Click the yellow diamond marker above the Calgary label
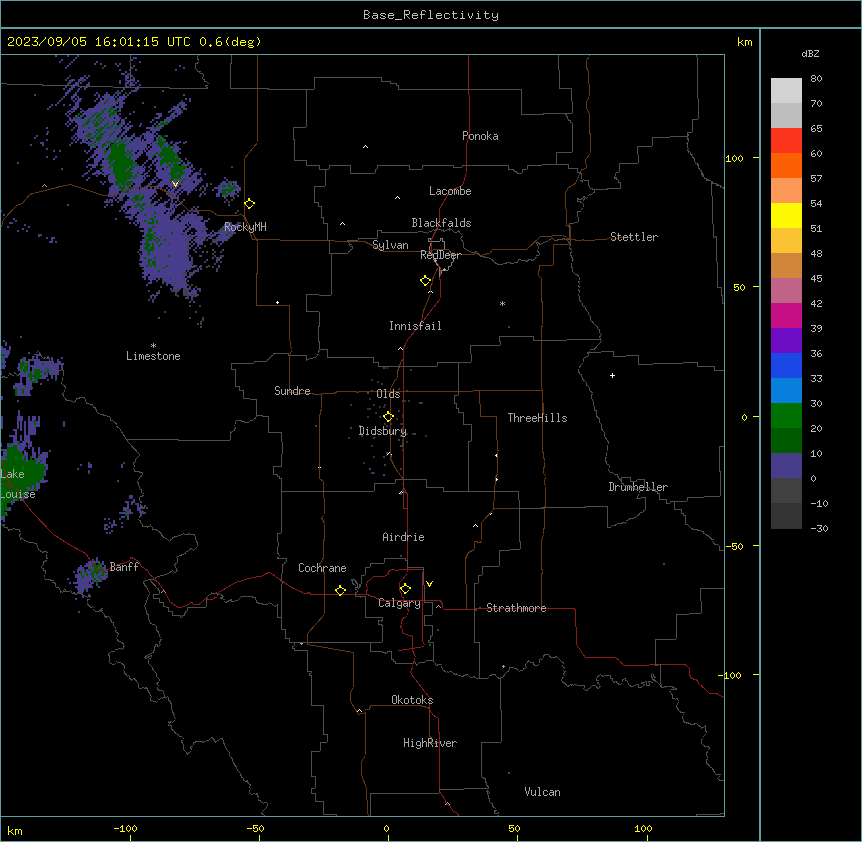This screenshot has height=842, width=862. (x=405, y=589)
